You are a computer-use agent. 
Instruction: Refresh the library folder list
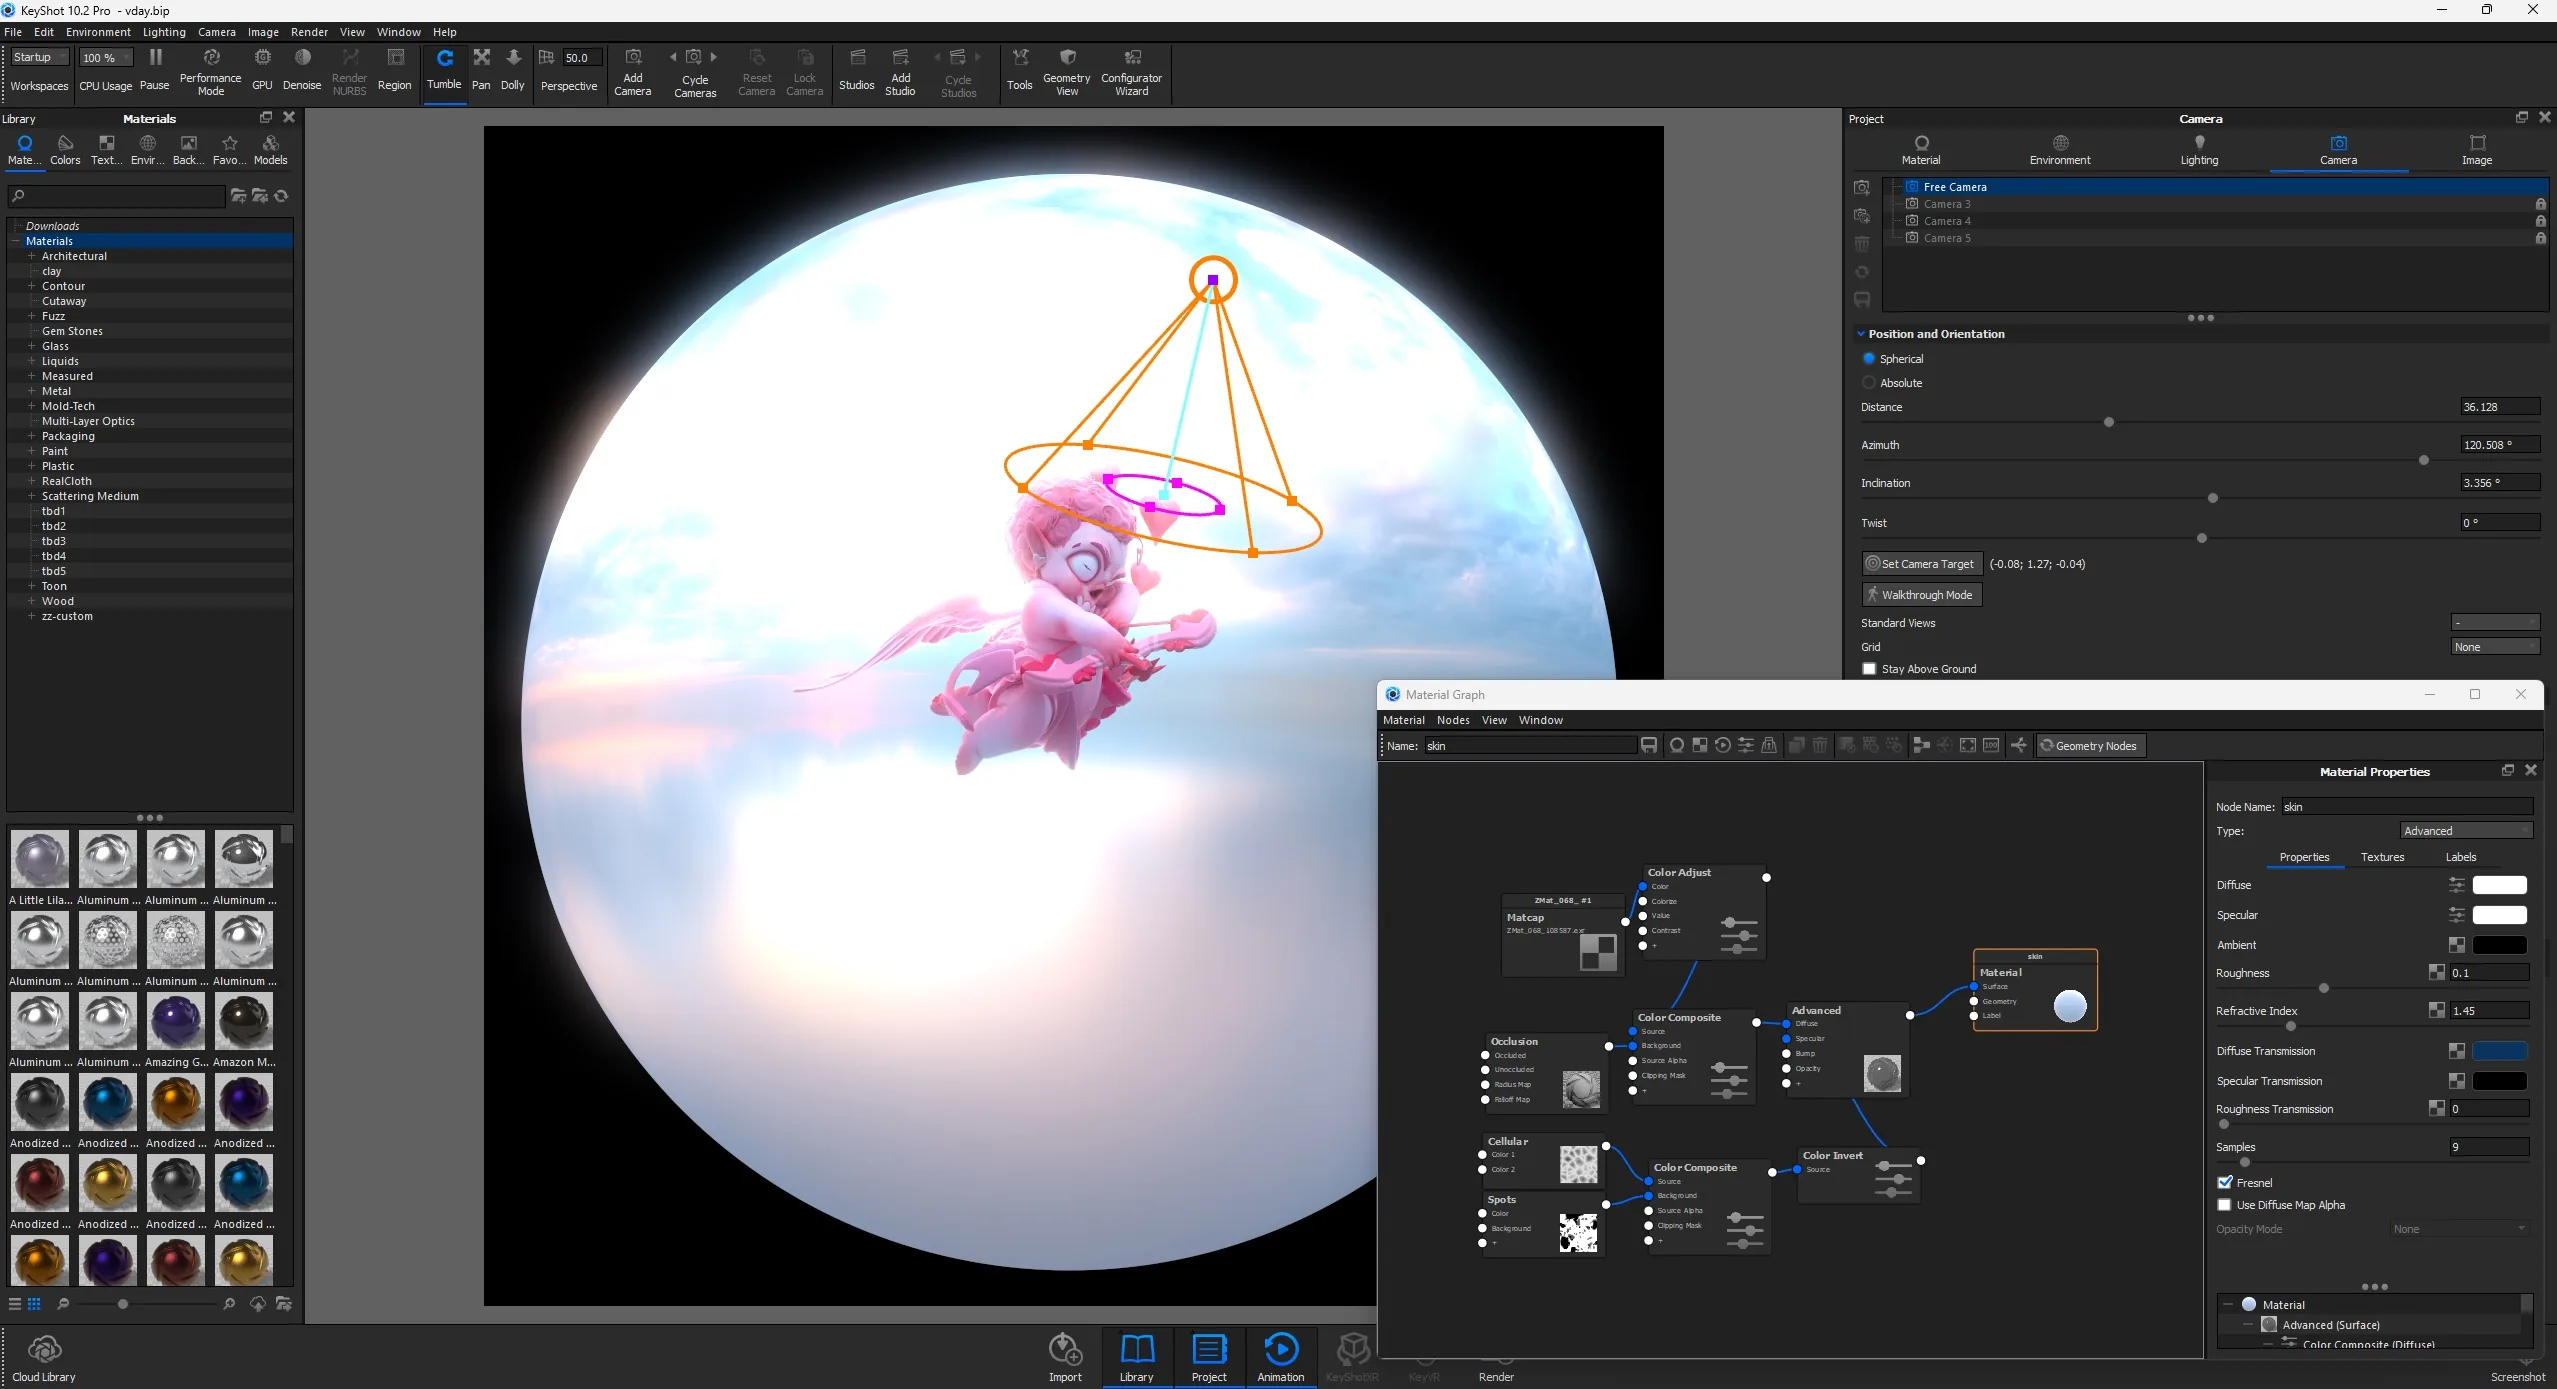click(282, 196)
